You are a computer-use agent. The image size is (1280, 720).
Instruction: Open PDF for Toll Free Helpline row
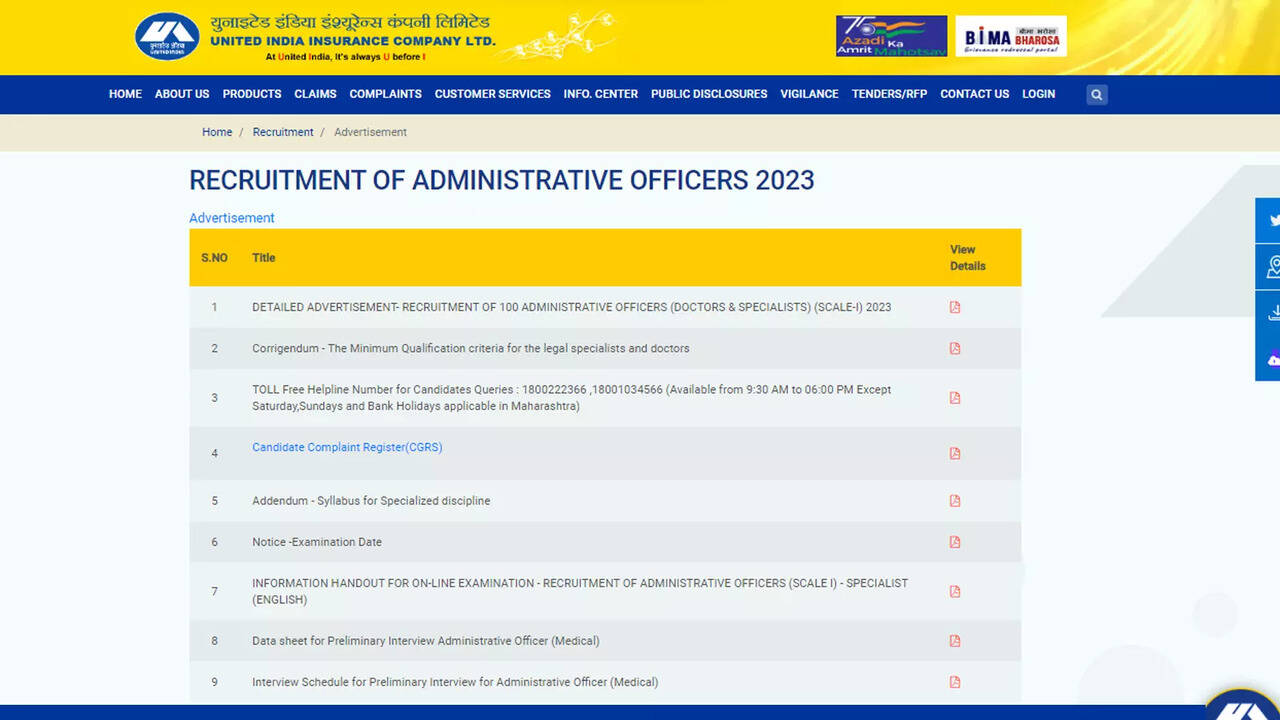pos(955,398)
